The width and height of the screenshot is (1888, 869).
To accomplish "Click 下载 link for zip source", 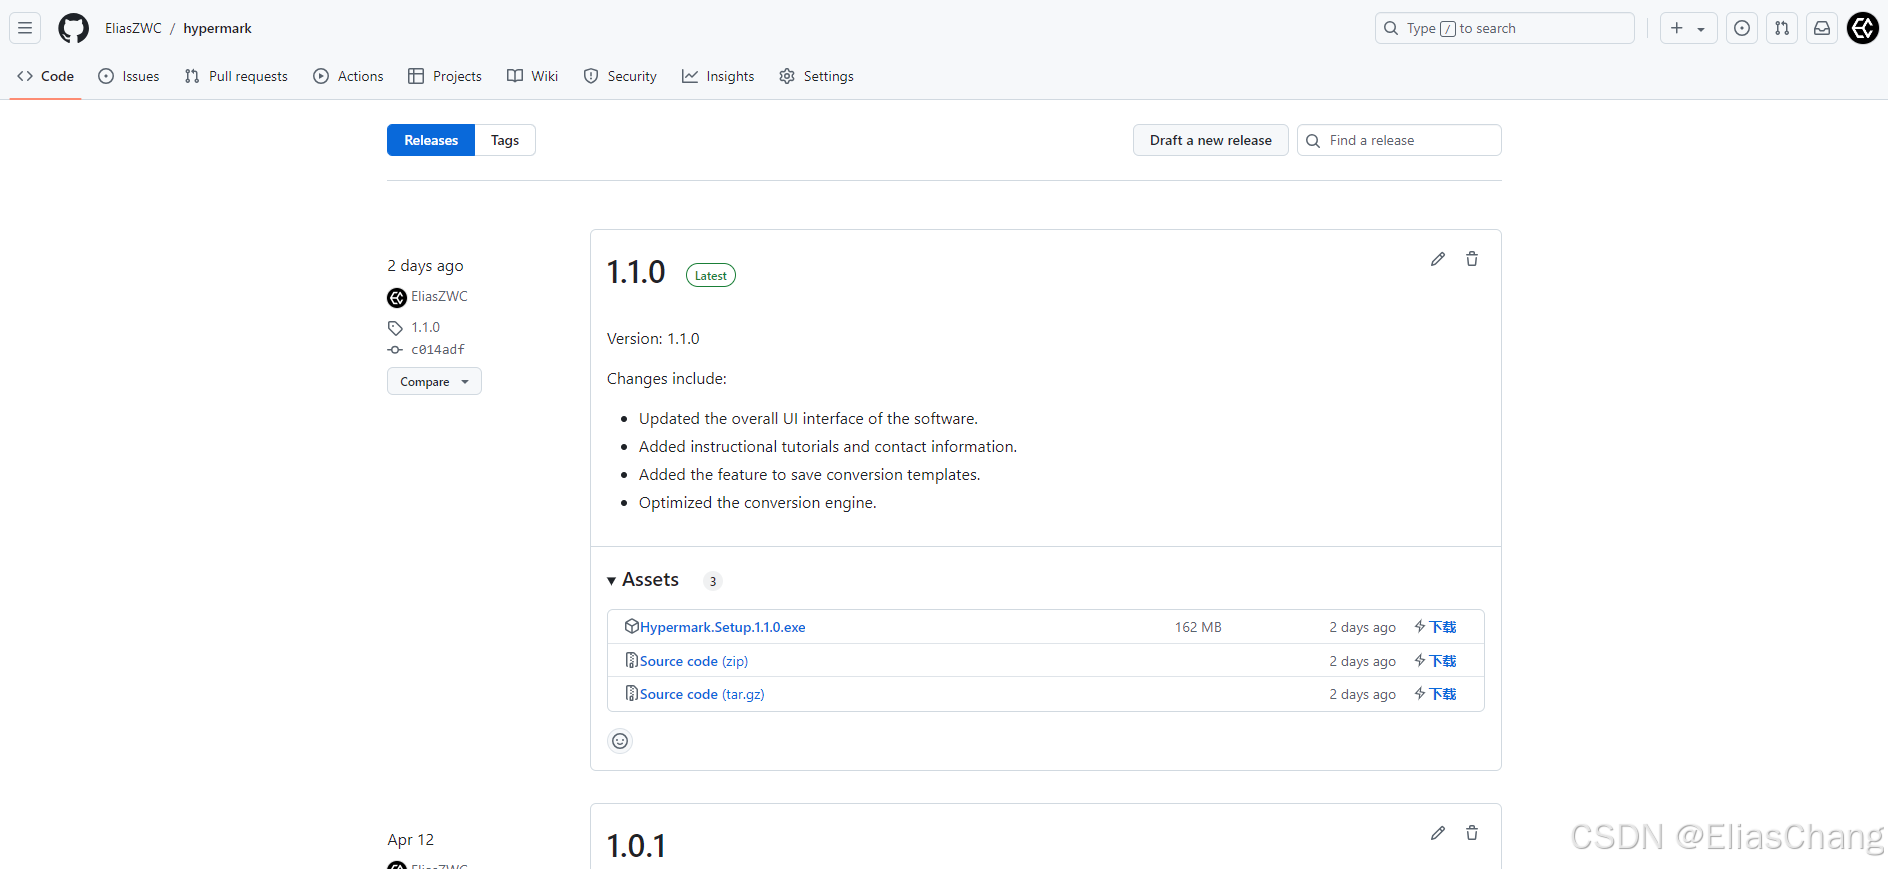I will [x=1435, y=661].
